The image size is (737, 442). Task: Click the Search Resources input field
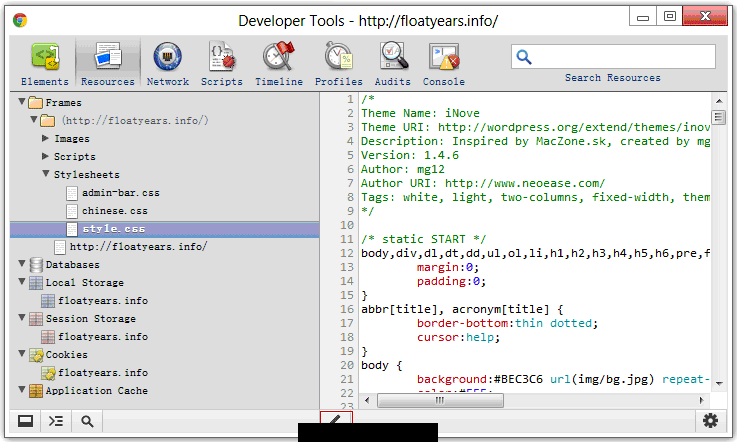pyautogui.click(x=613, y=57)
